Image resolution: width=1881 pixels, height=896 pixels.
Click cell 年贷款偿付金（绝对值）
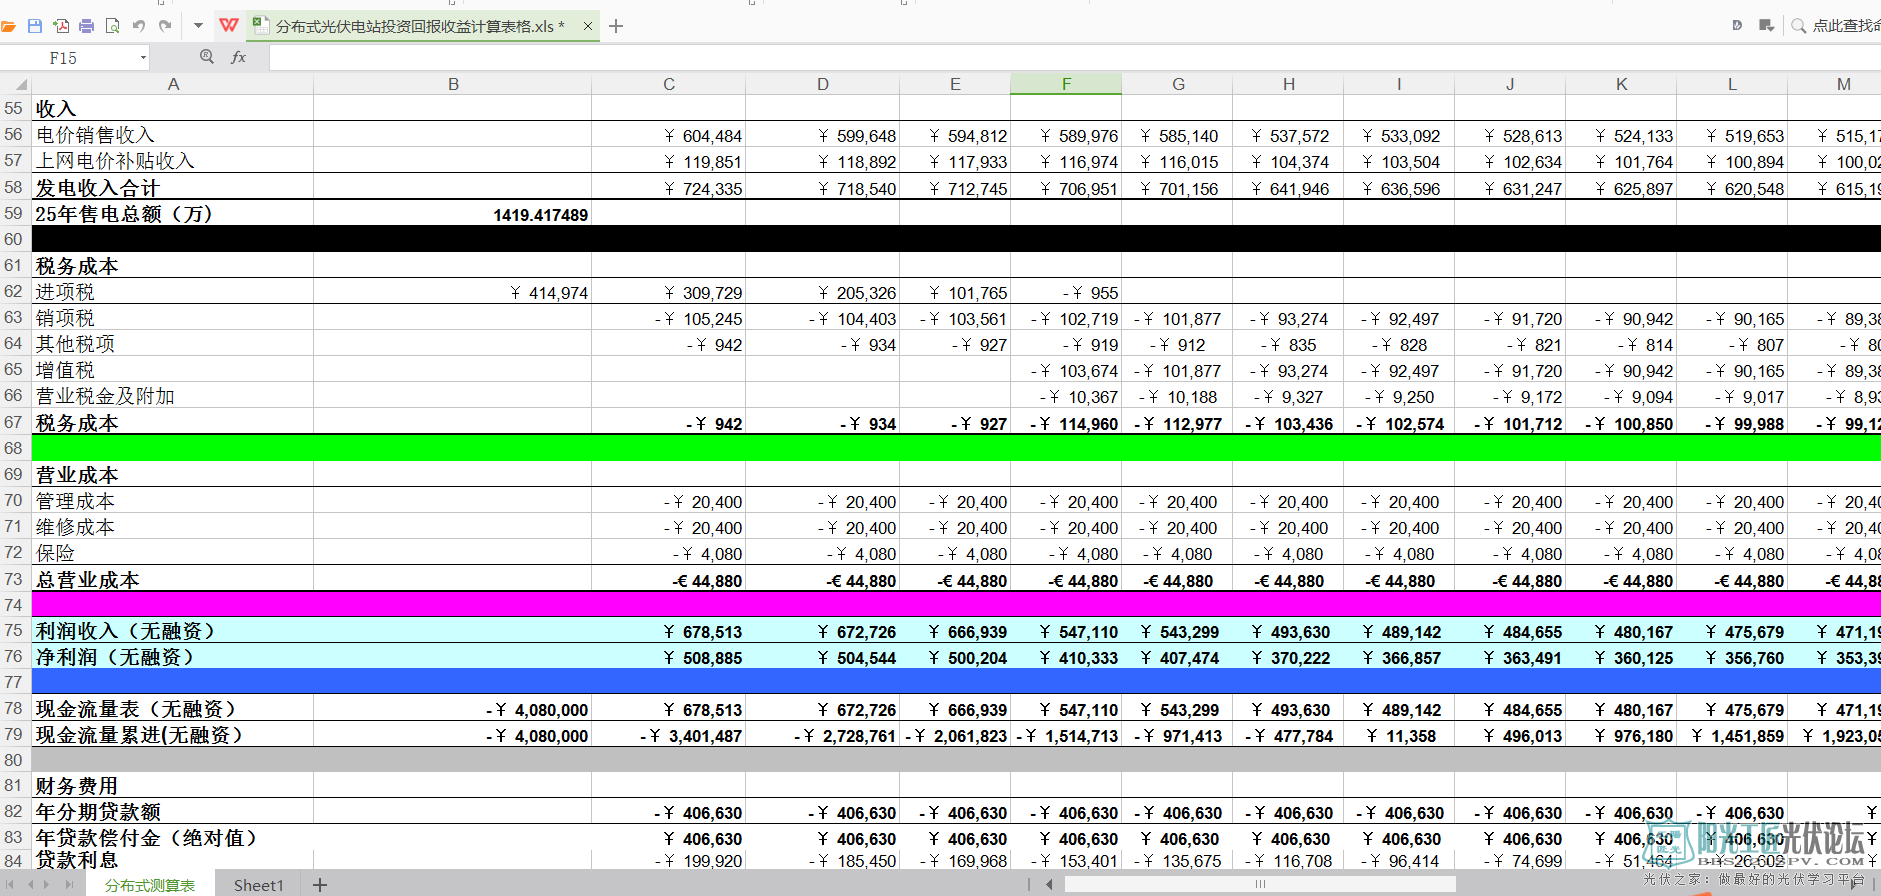point(173,838)
